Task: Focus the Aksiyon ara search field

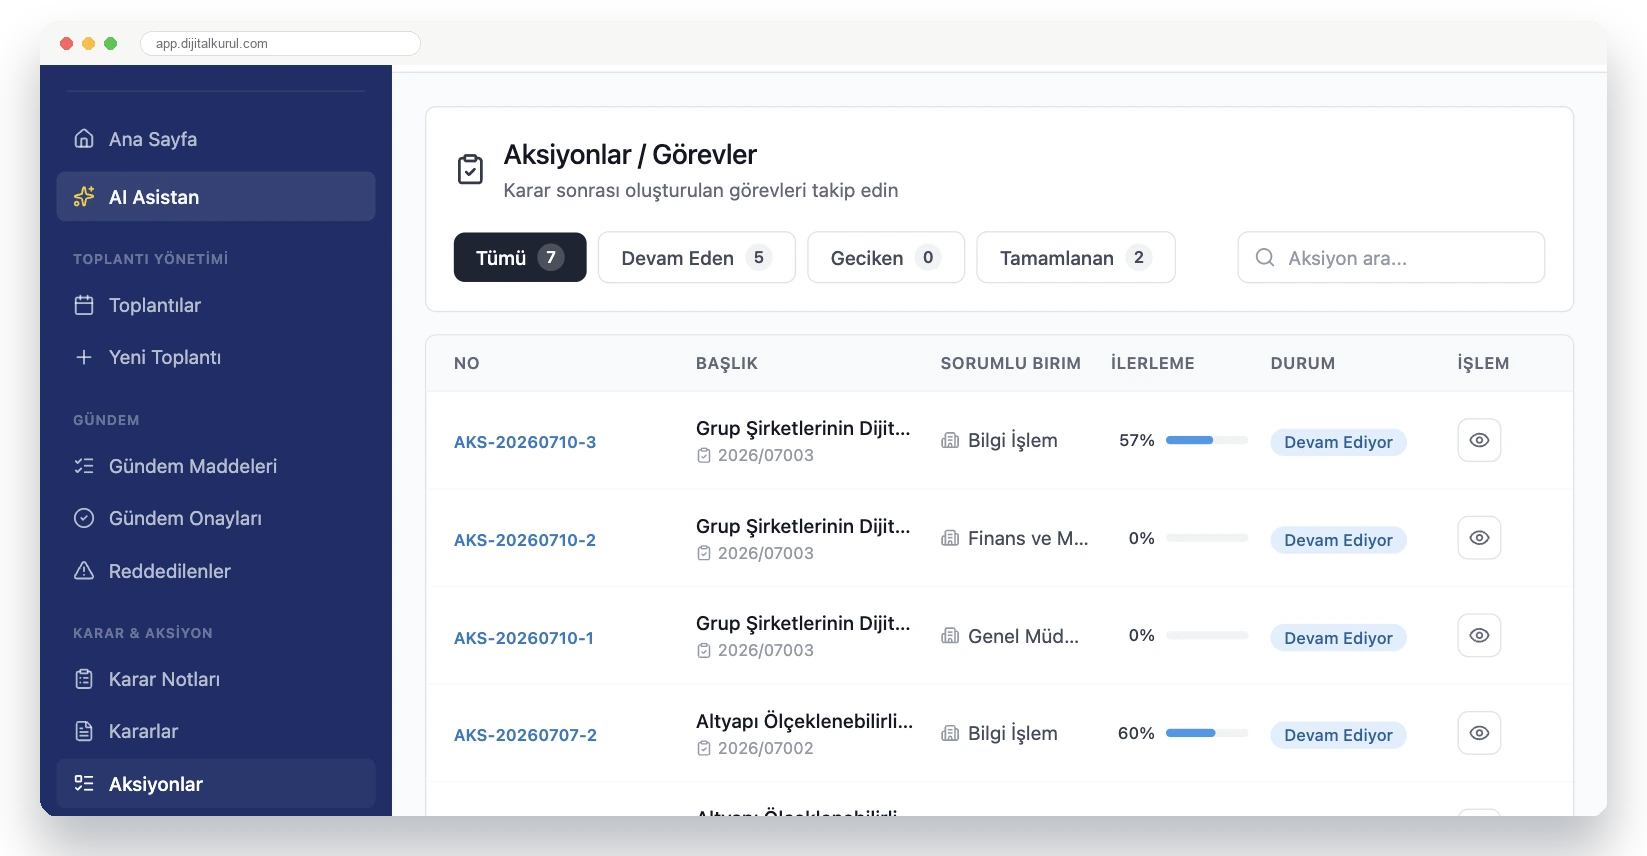Action: pyautogui.click(x=1391, y=258)
